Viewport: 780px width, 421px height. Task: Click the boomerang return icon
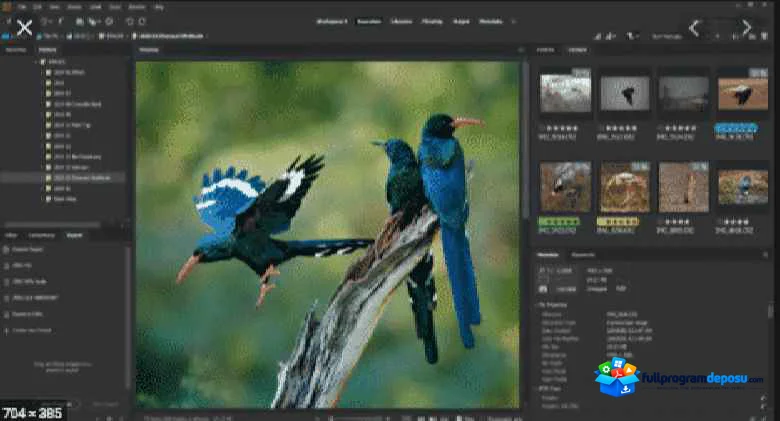61,21
